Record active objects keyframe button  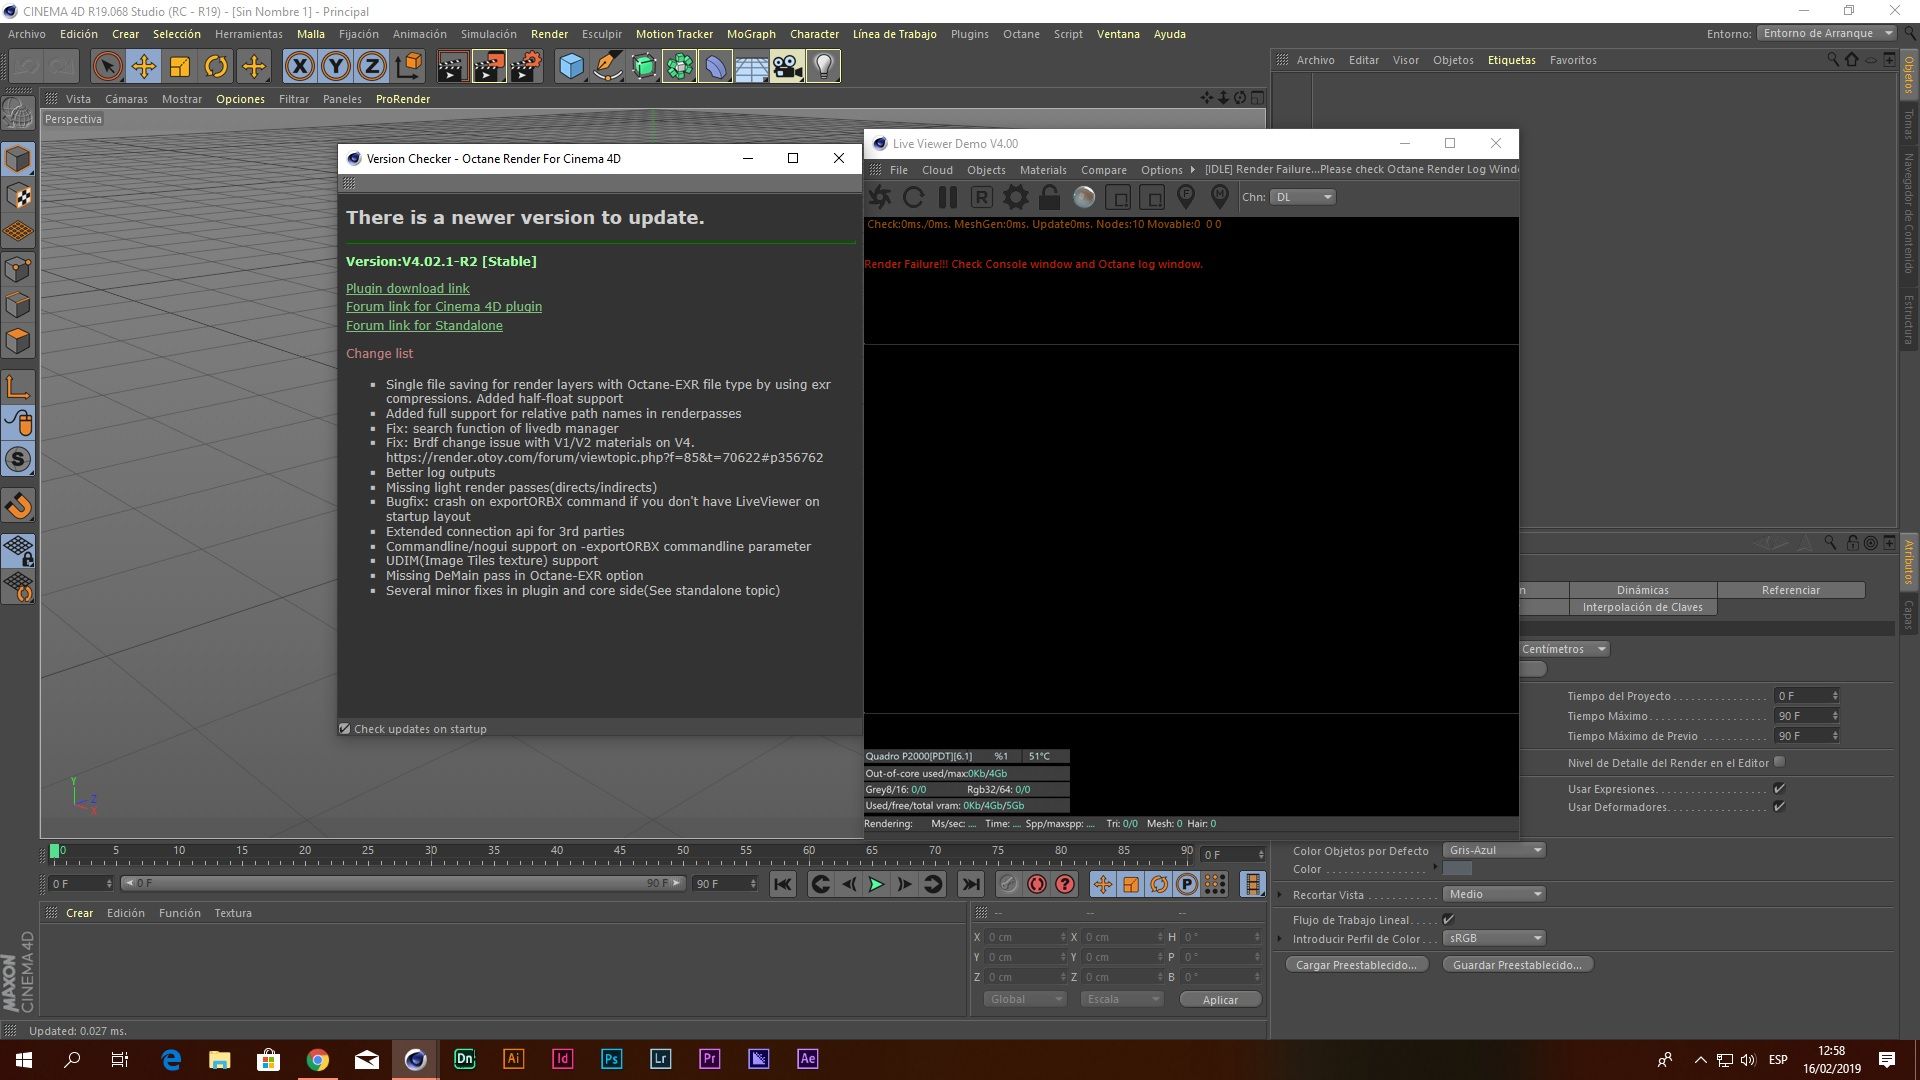[1009, 884]
